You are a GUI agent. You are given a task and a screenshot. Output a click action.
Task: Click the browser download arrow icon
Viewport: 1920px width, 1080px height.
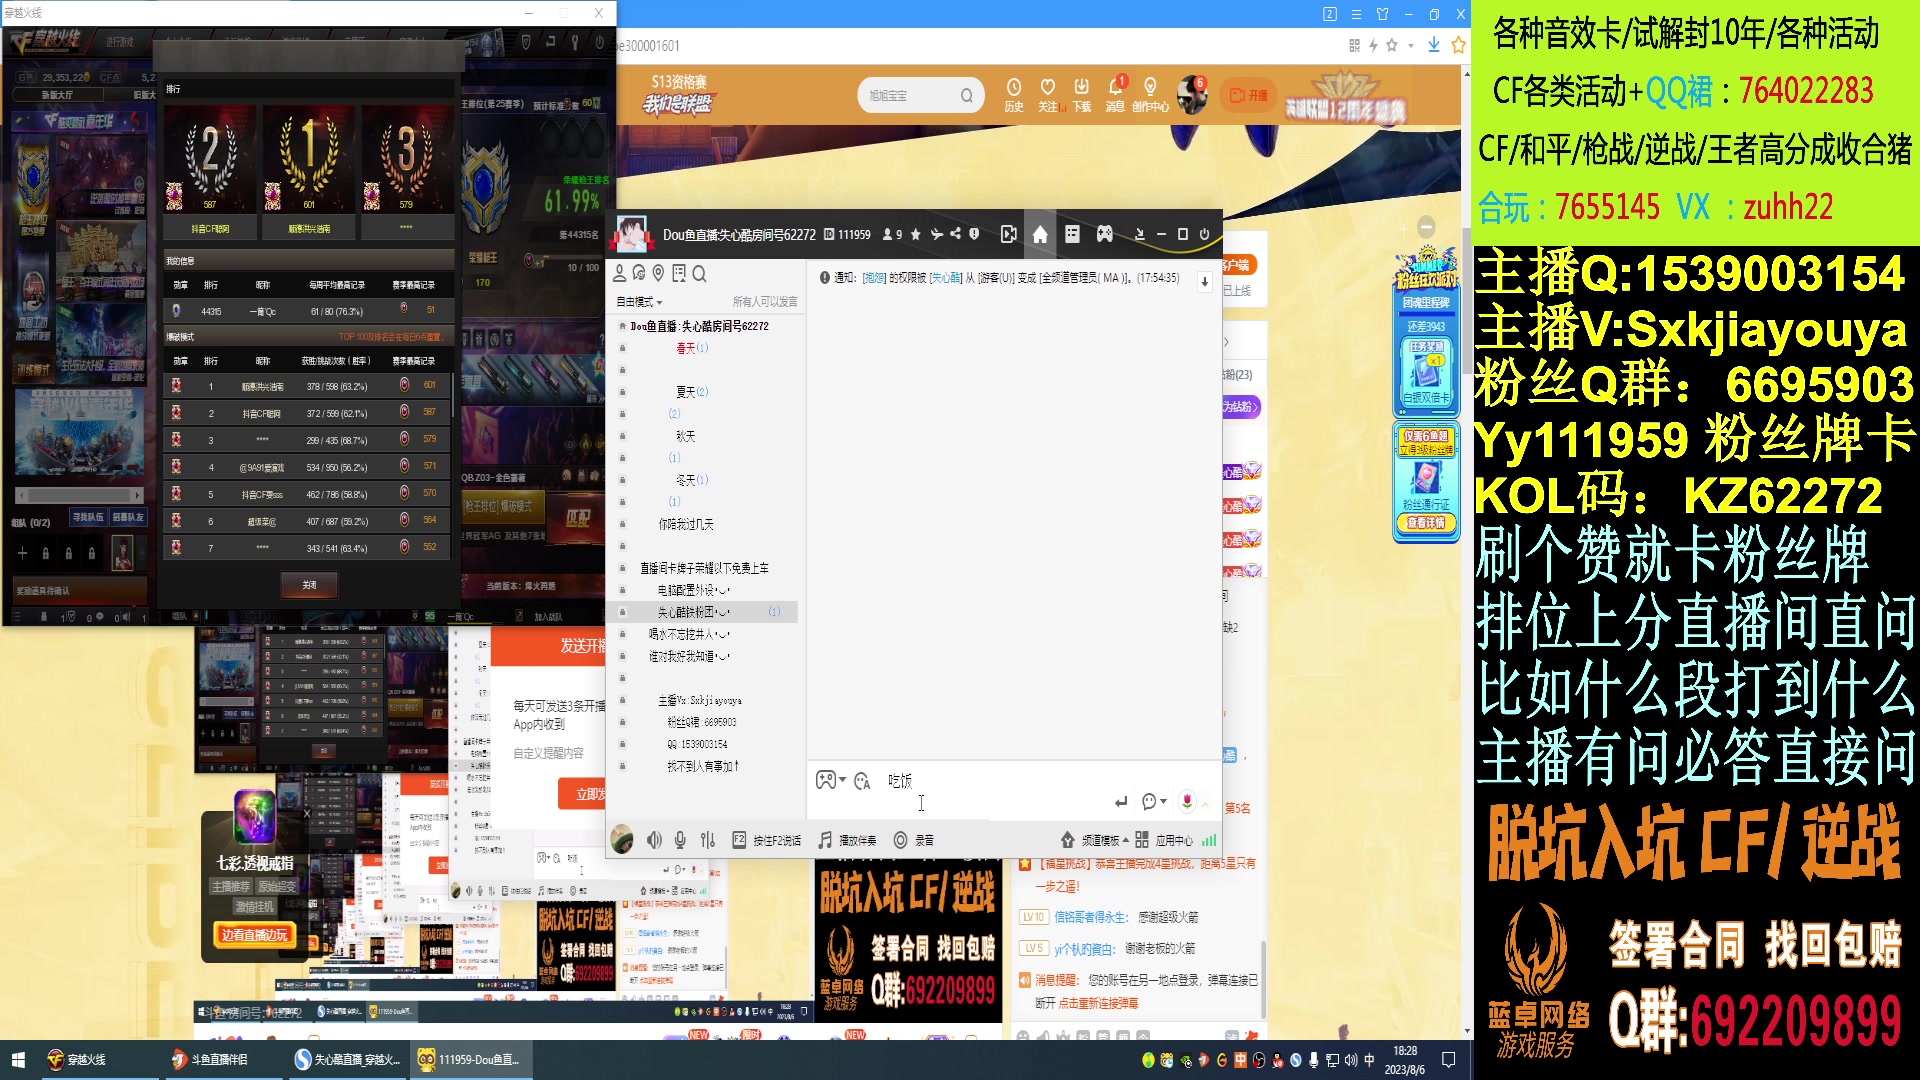(1433, 45)
